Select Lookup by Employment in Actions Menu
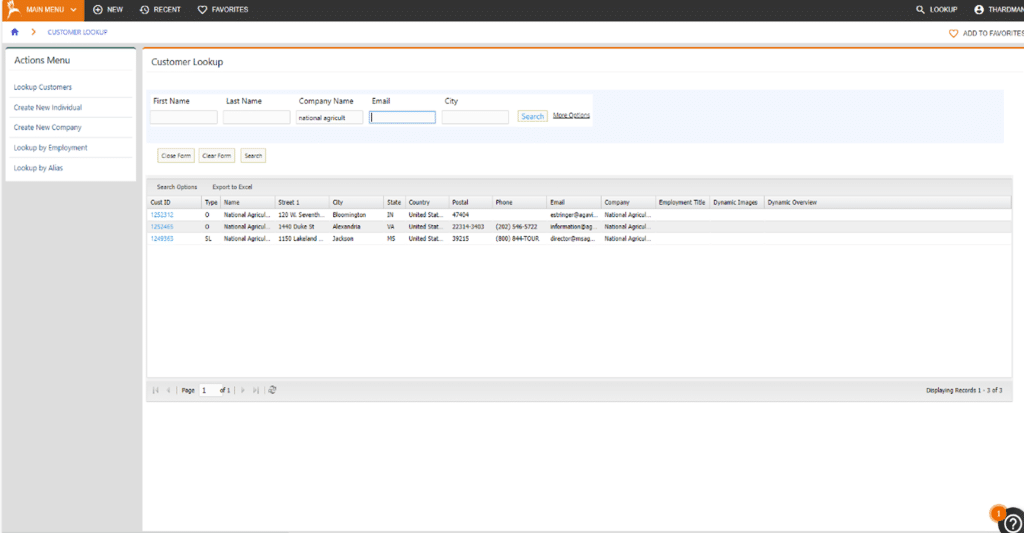 pos(50,148)
